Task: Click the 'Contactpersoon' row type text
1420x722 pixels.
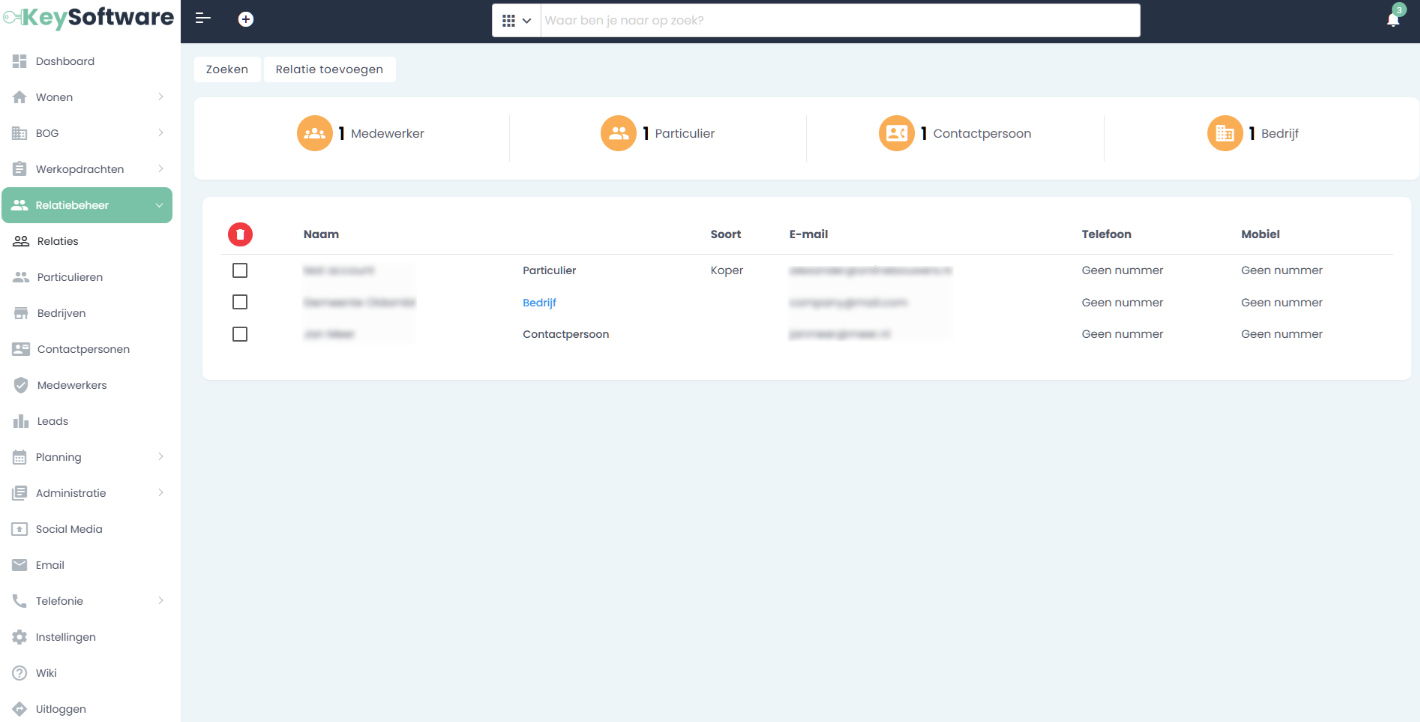Action: (x=566, y=334)
